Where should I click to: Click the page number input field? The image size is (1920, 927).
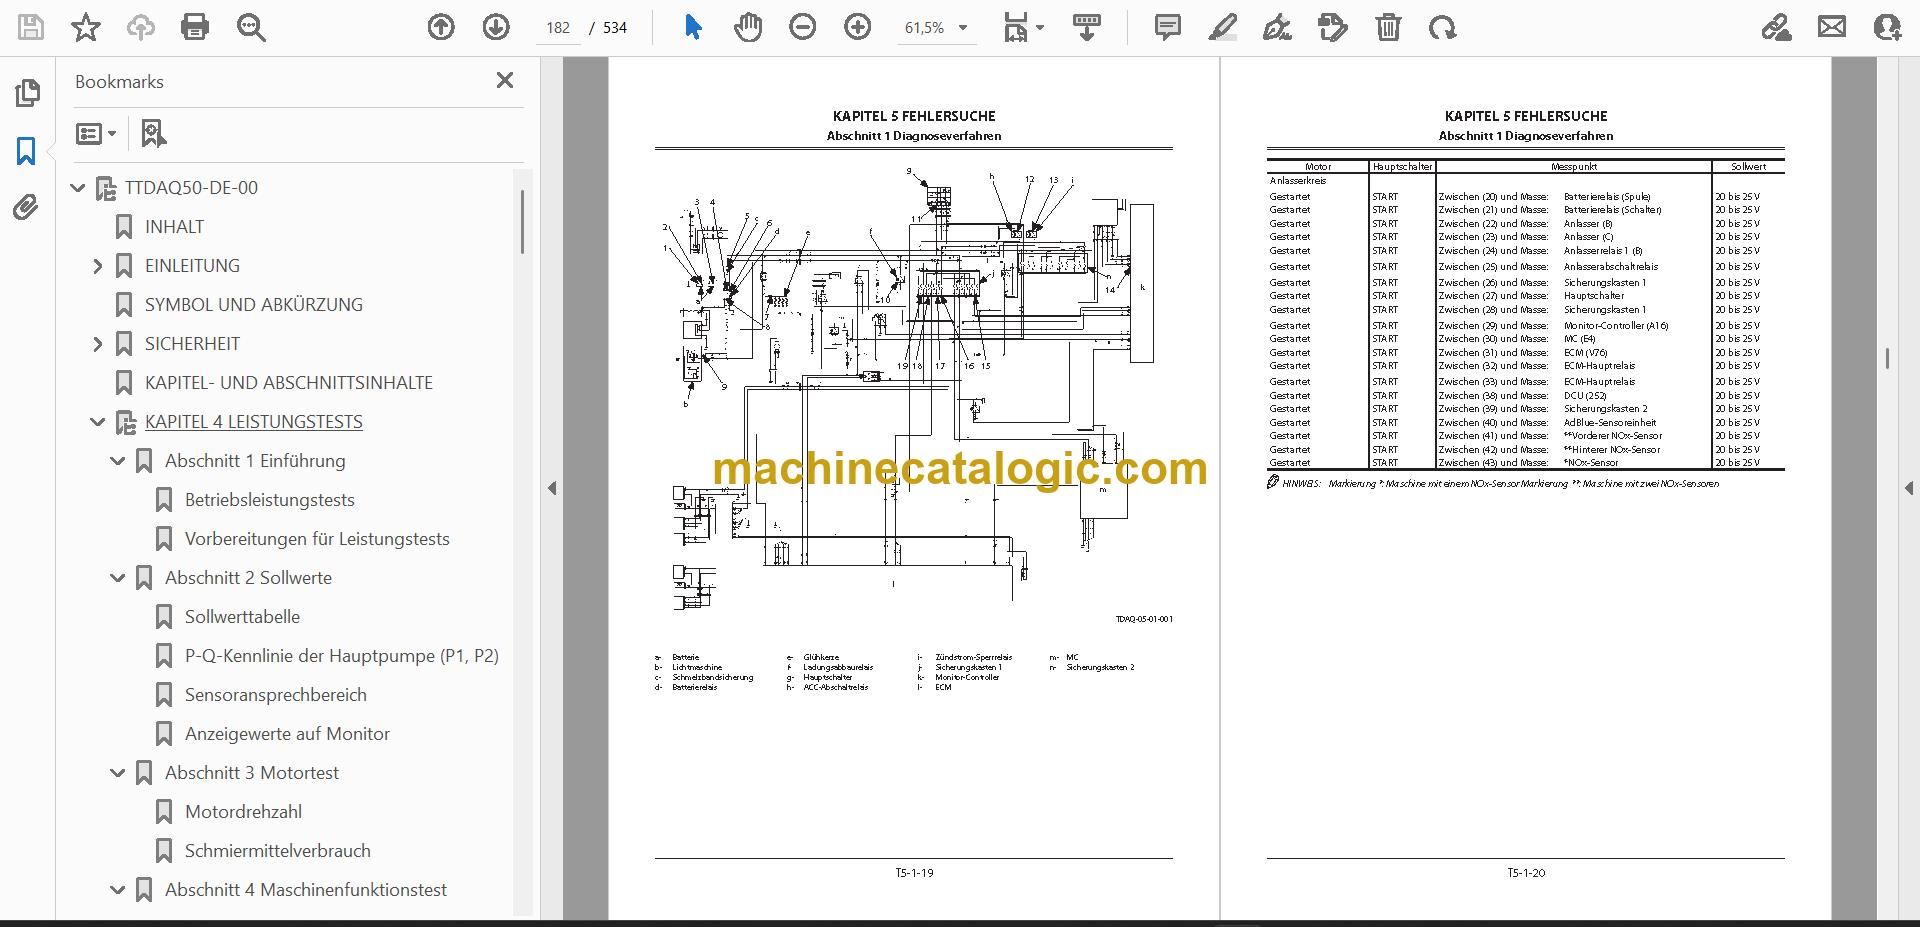coord(558,28)
